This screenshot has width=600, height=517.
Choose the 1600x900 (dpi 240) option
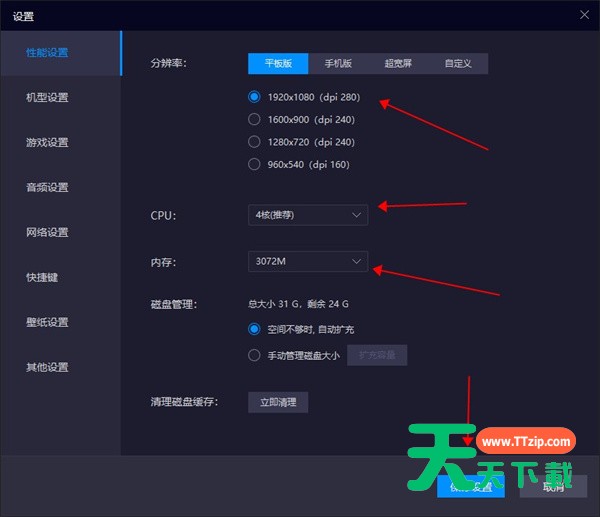254,120
